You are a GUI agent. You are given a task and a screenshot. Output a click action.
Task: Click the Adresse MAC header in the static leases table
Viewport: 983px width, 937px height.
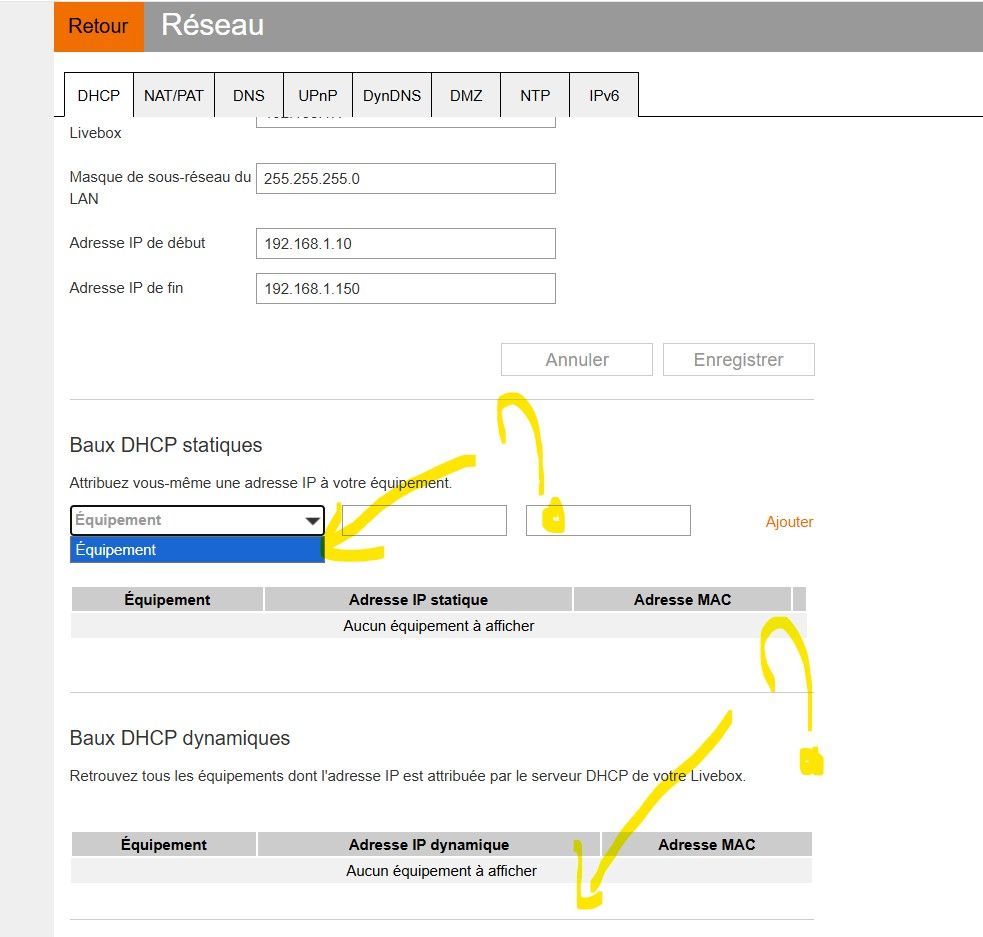(682, 599)
